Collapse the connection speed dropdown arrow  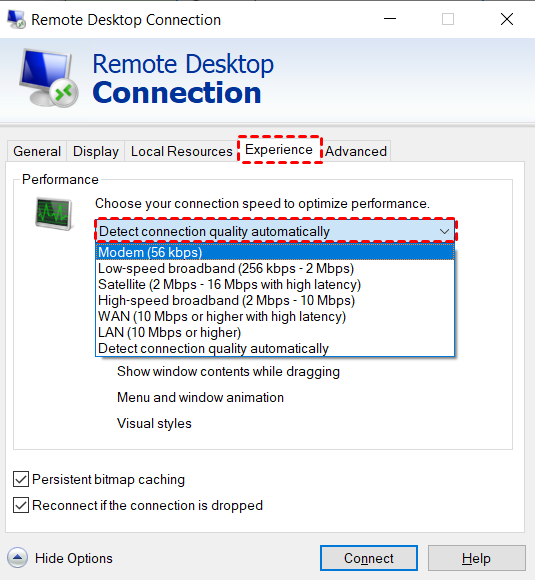444,232
